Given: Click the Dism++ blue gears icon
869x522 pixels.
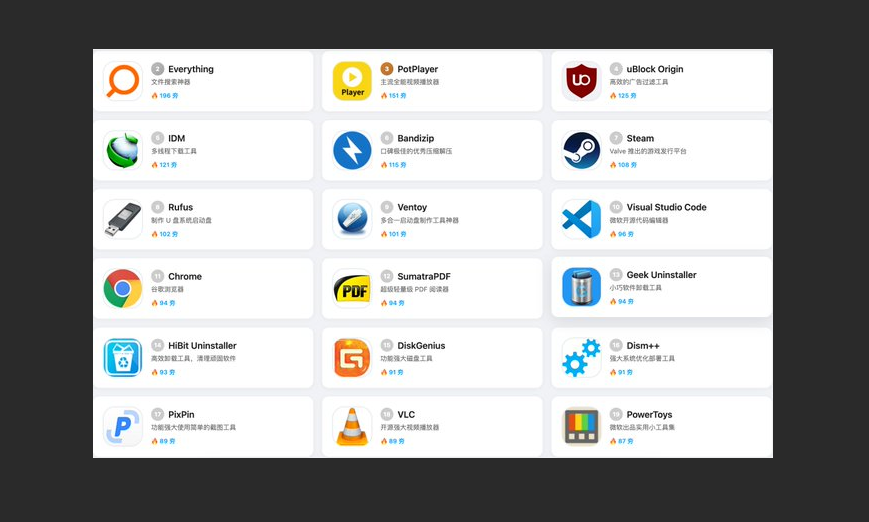Looking at the screenshot, I should (581, 358).
